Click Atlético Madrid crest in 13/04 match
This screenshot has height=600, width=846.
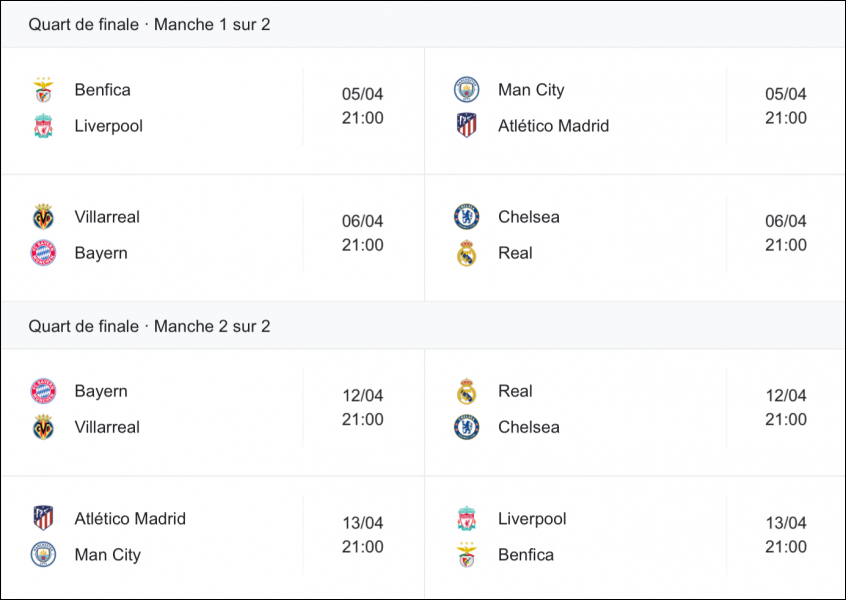(43, 518)
